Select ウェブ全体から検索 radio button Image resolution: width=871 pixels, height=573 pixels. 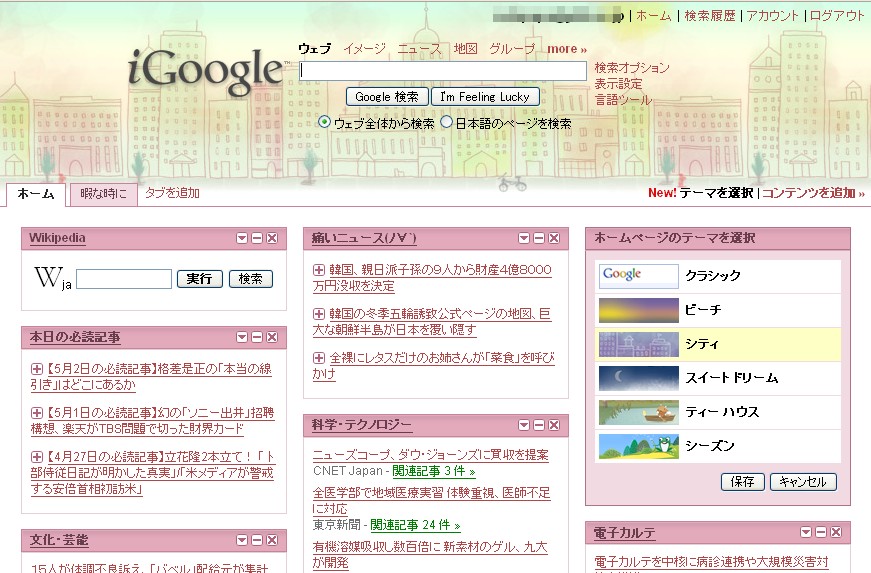[324, 122]
